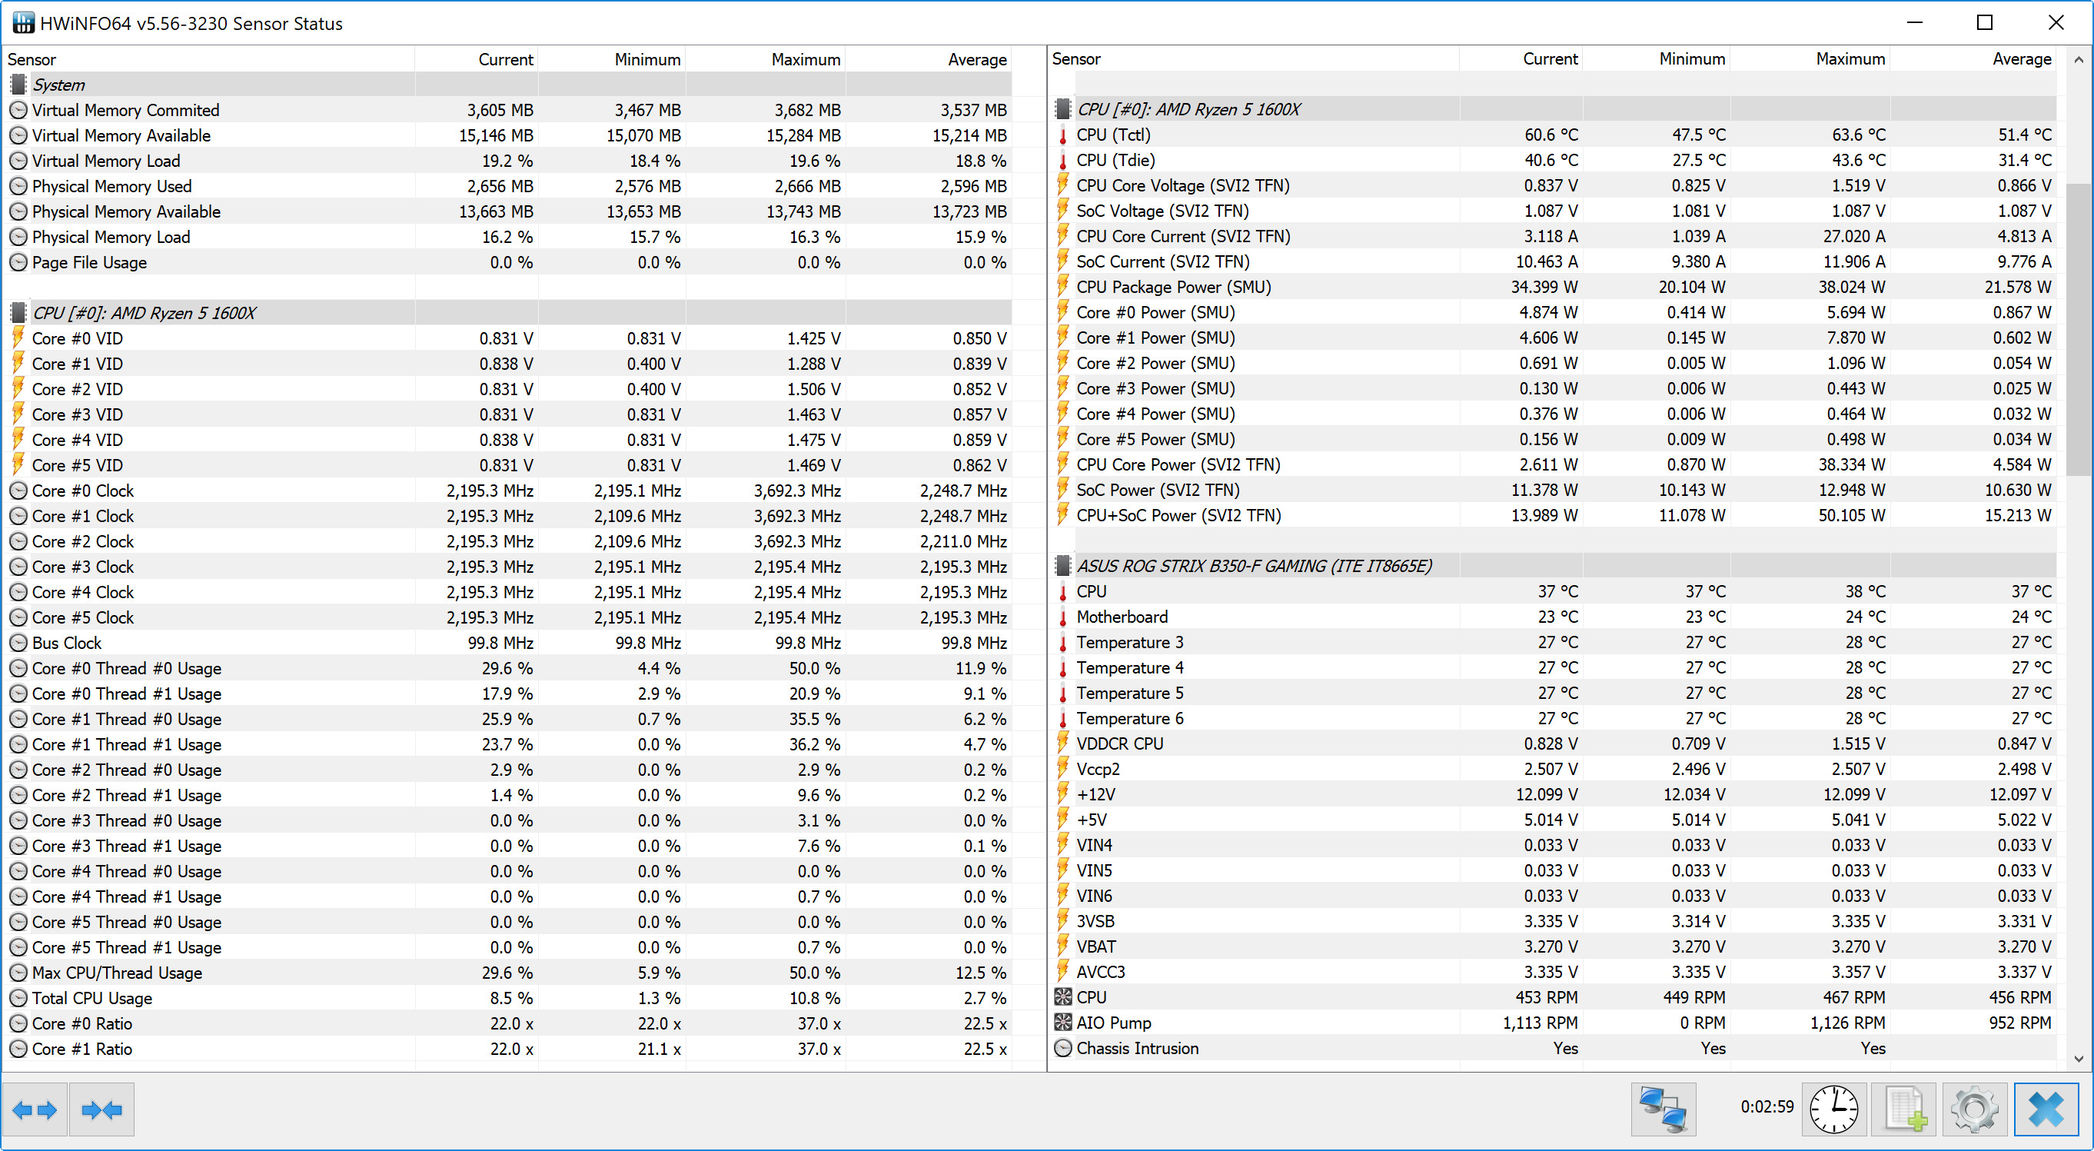Select the SoC Current (SVI2 TFN) row
This screenshot has height=1151, width=2094.
tap(1554, 261)
